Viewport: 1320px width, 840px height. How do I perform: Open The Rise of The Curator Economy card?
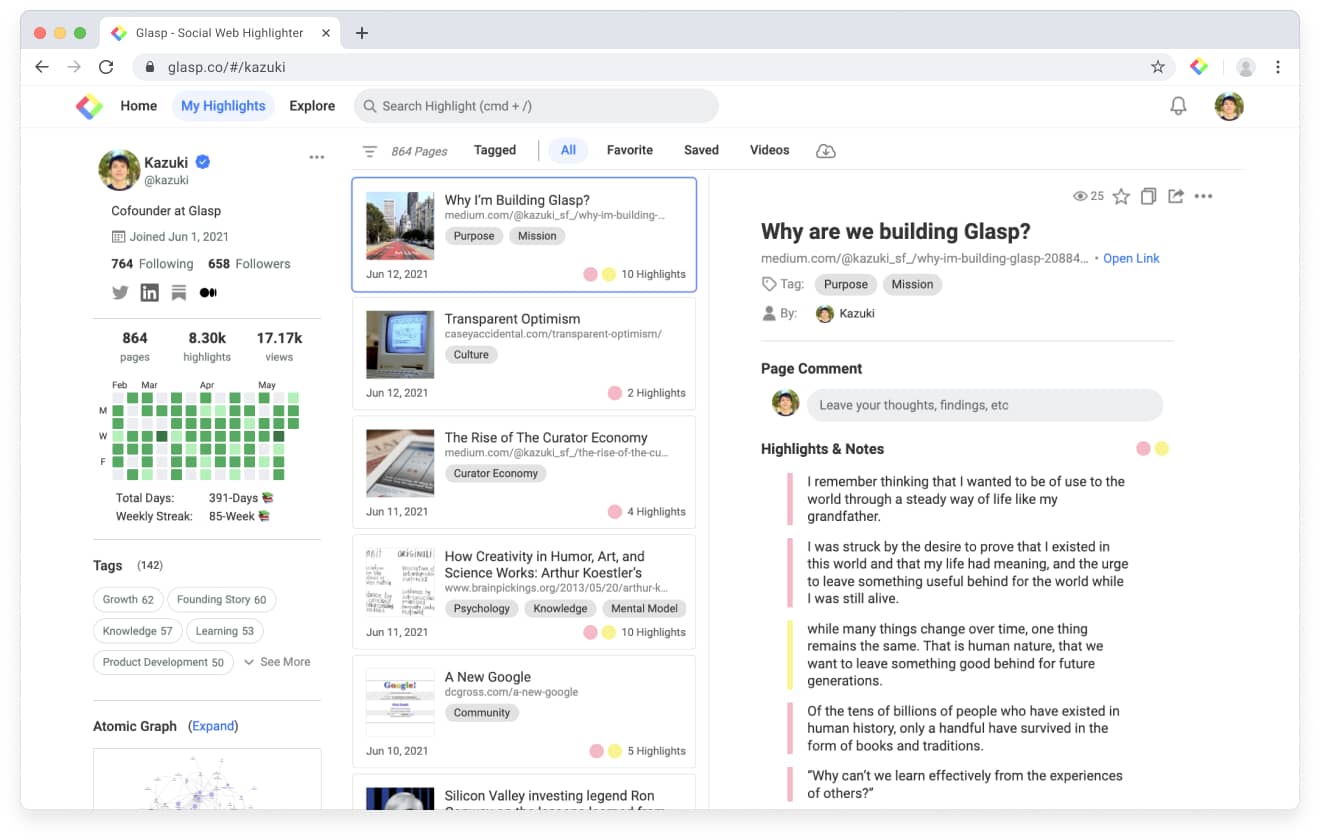click(x=524, y=472)
